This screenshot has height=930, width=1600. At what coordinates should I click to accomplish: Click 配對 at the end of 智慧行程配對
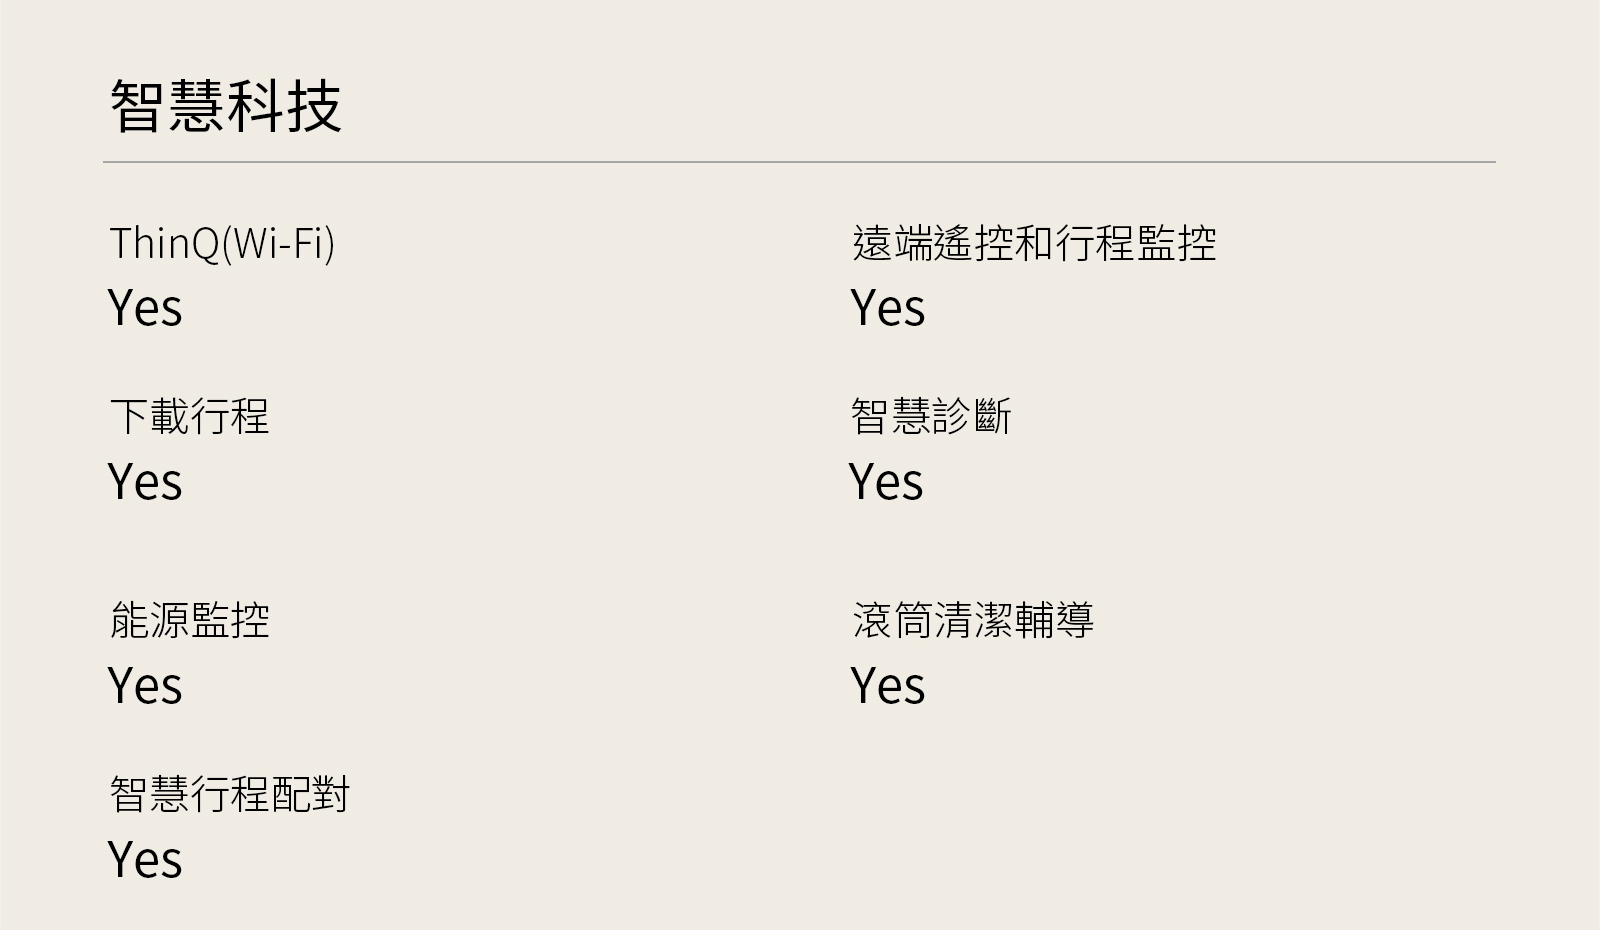[x=311, y=795]
